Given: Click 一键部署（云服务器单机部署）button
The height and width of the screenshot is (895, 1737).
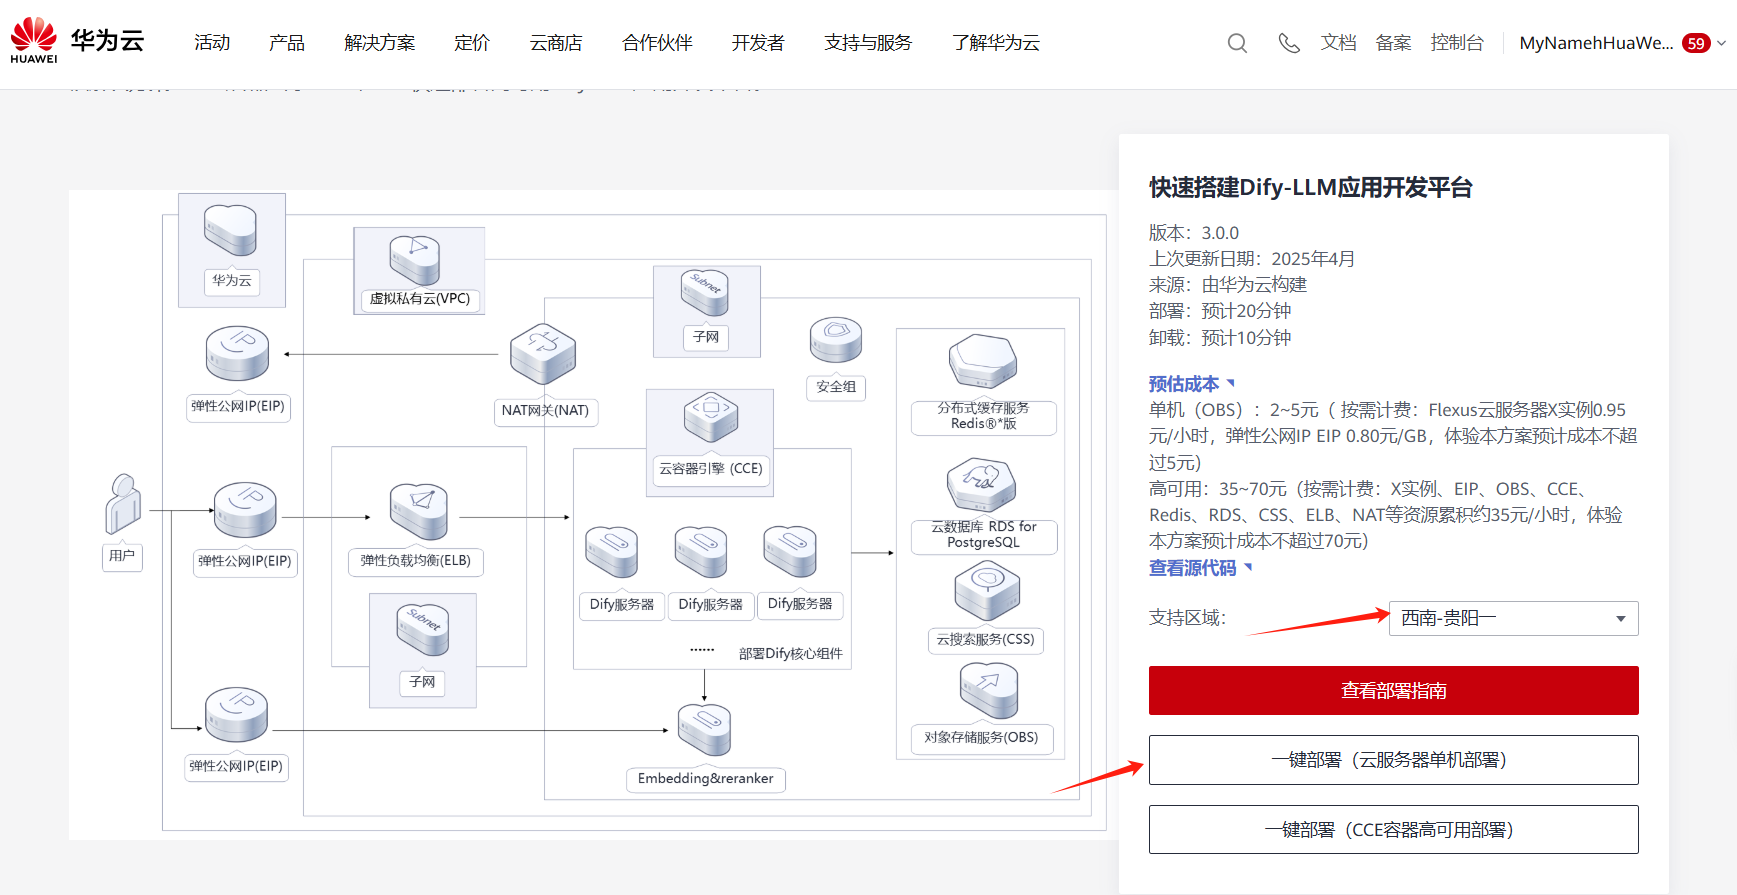Looking at the screenshot, I should click(1393, 760).
